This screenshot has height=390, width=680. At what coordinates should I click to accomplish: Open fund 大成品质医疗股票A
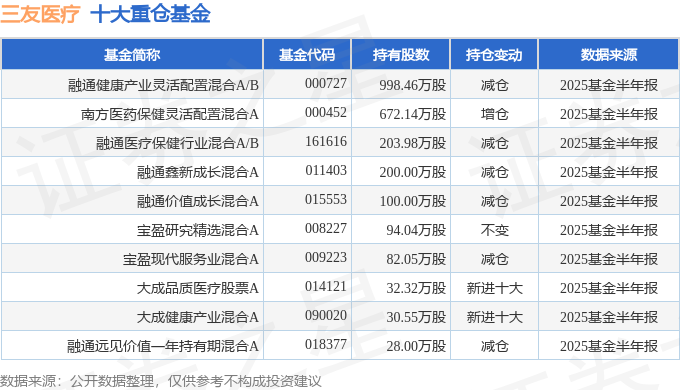(198, 288)
